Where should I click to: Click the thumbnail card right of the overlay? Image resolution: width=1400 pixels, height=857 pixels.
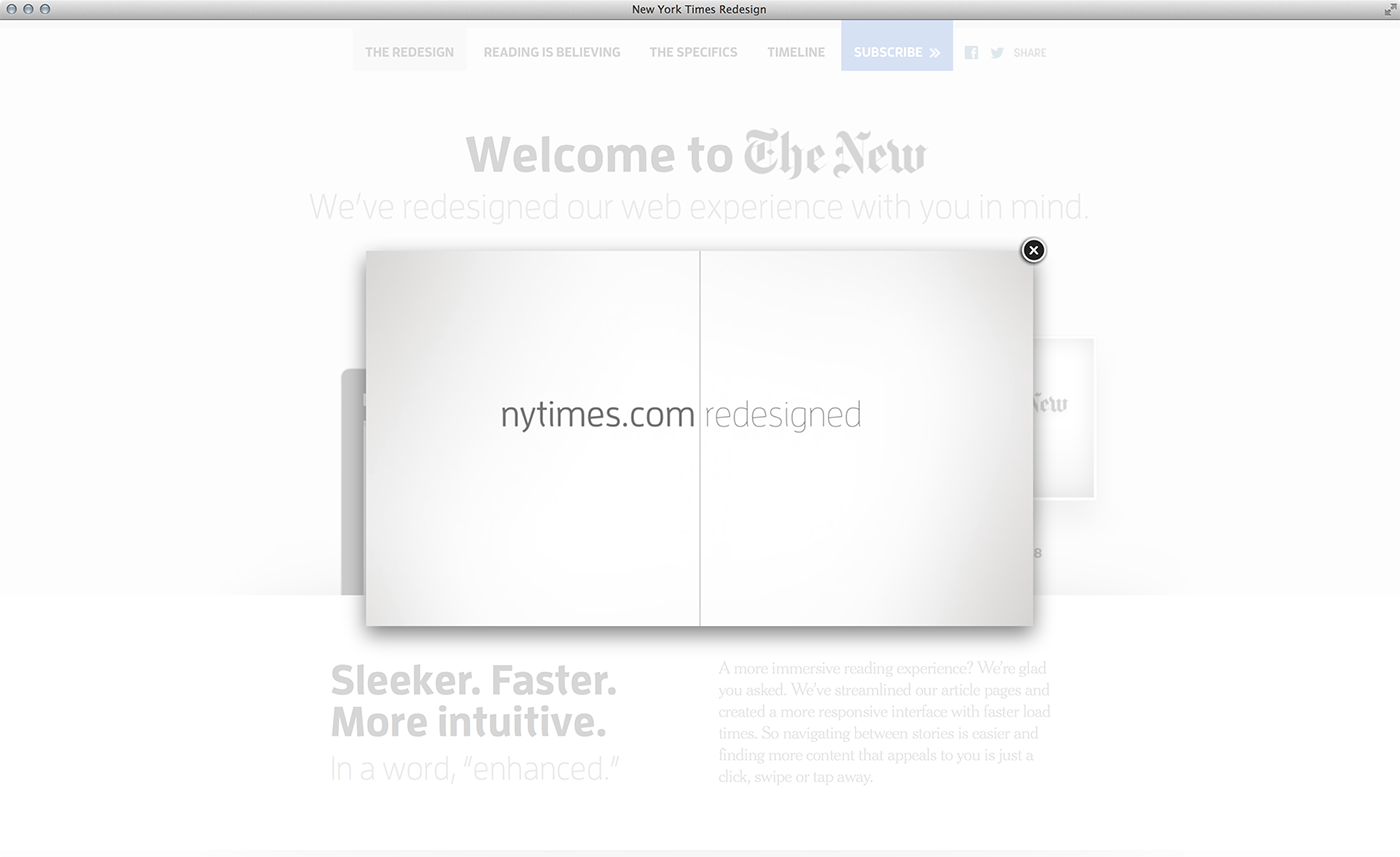(x=1064, y=418)
